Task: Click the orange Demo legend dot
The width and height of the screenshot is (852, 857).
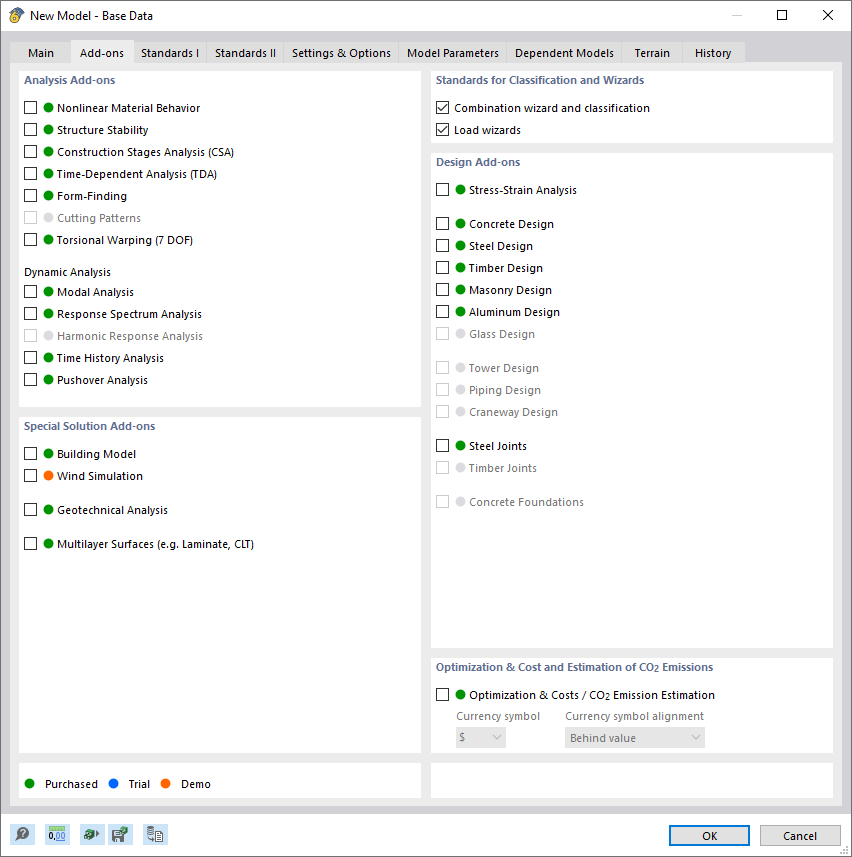Action: (166, 784)
